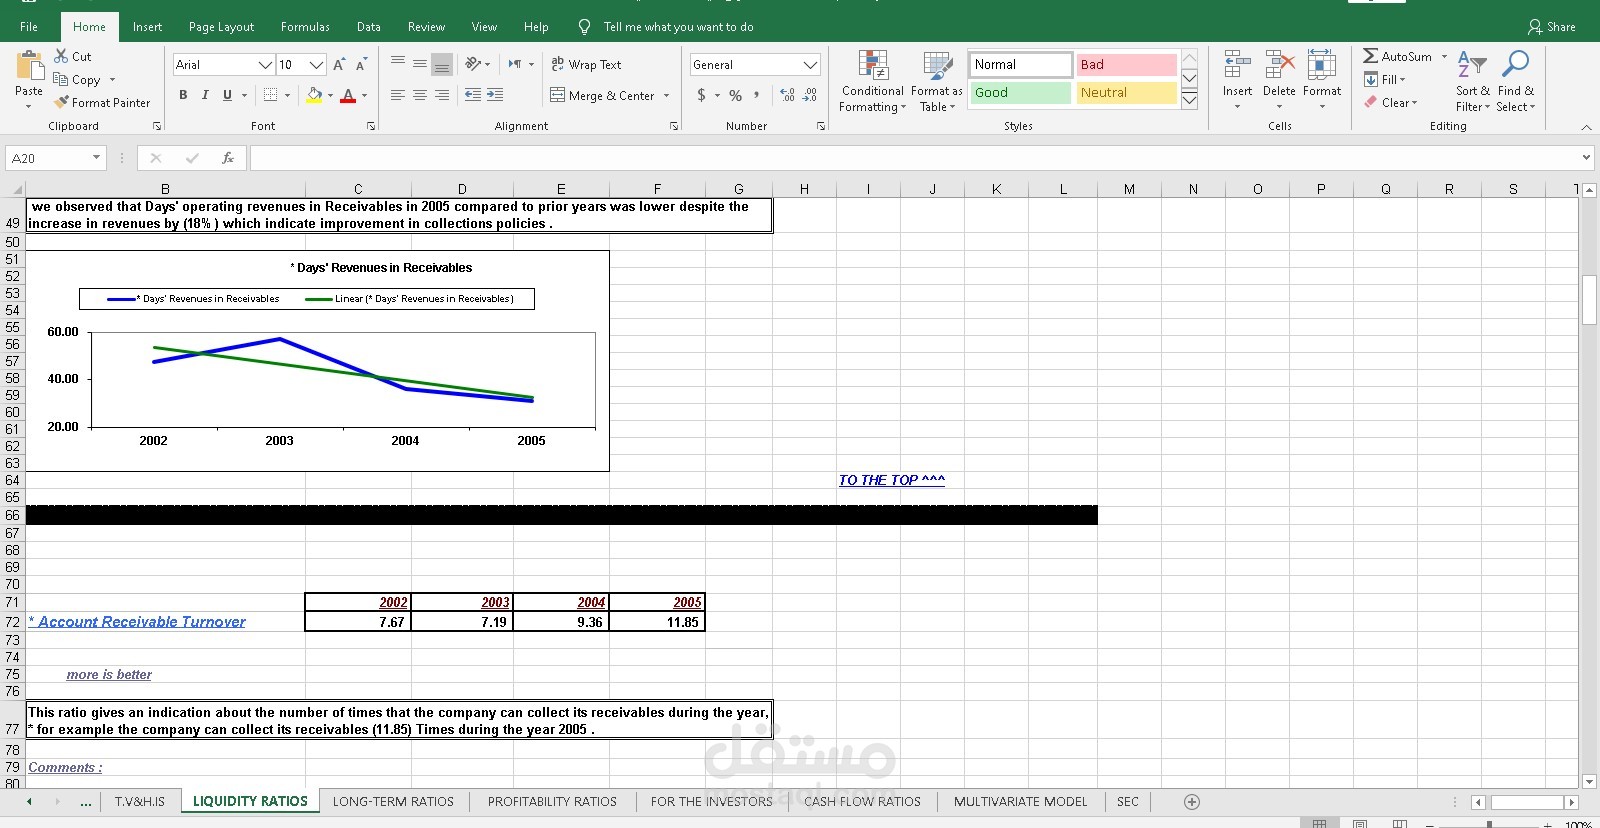The height and width of the screenshot is (828, 1600).
Task: Click the vertical scrollbar thumb
Action: pos(1589,299)
